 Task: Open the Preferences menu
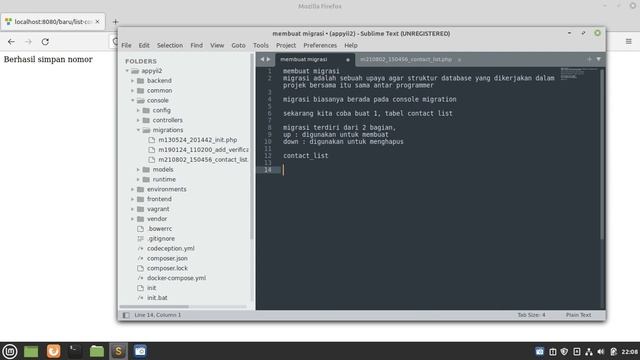(320, 45)
